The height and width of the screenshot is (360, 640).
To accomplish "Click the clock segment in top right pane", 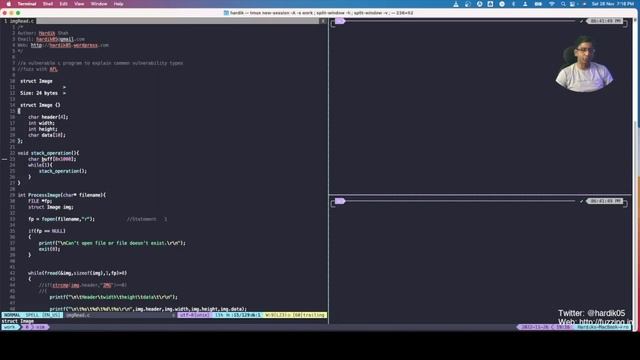I will (605, 21).
